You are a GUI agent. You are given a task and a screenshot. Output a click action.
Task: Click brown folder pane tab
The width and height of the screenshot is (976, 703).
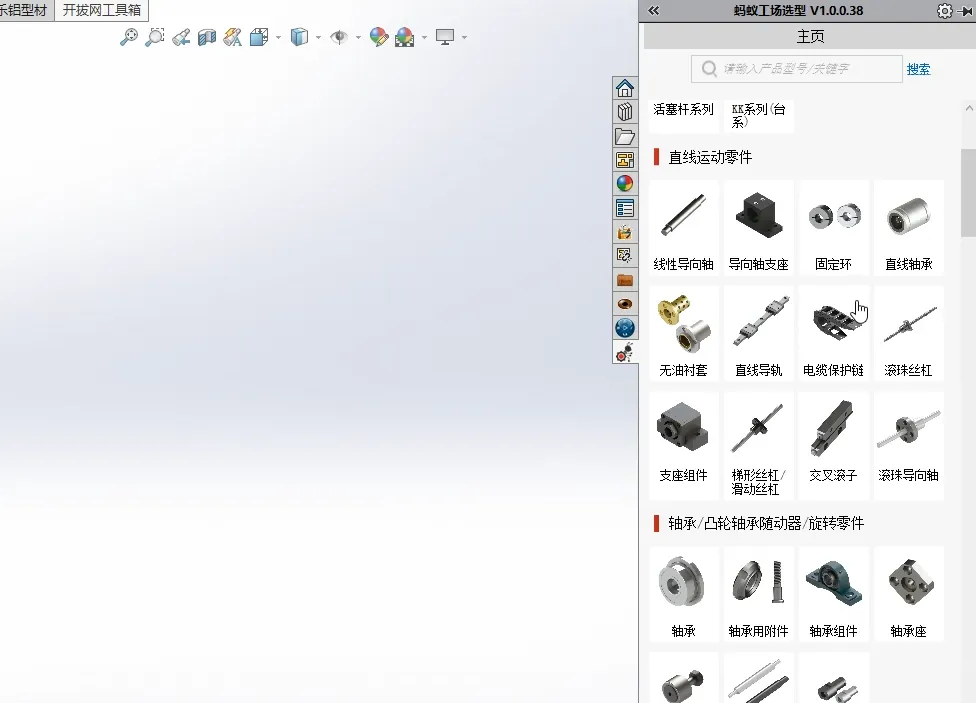tap(625, 280)
